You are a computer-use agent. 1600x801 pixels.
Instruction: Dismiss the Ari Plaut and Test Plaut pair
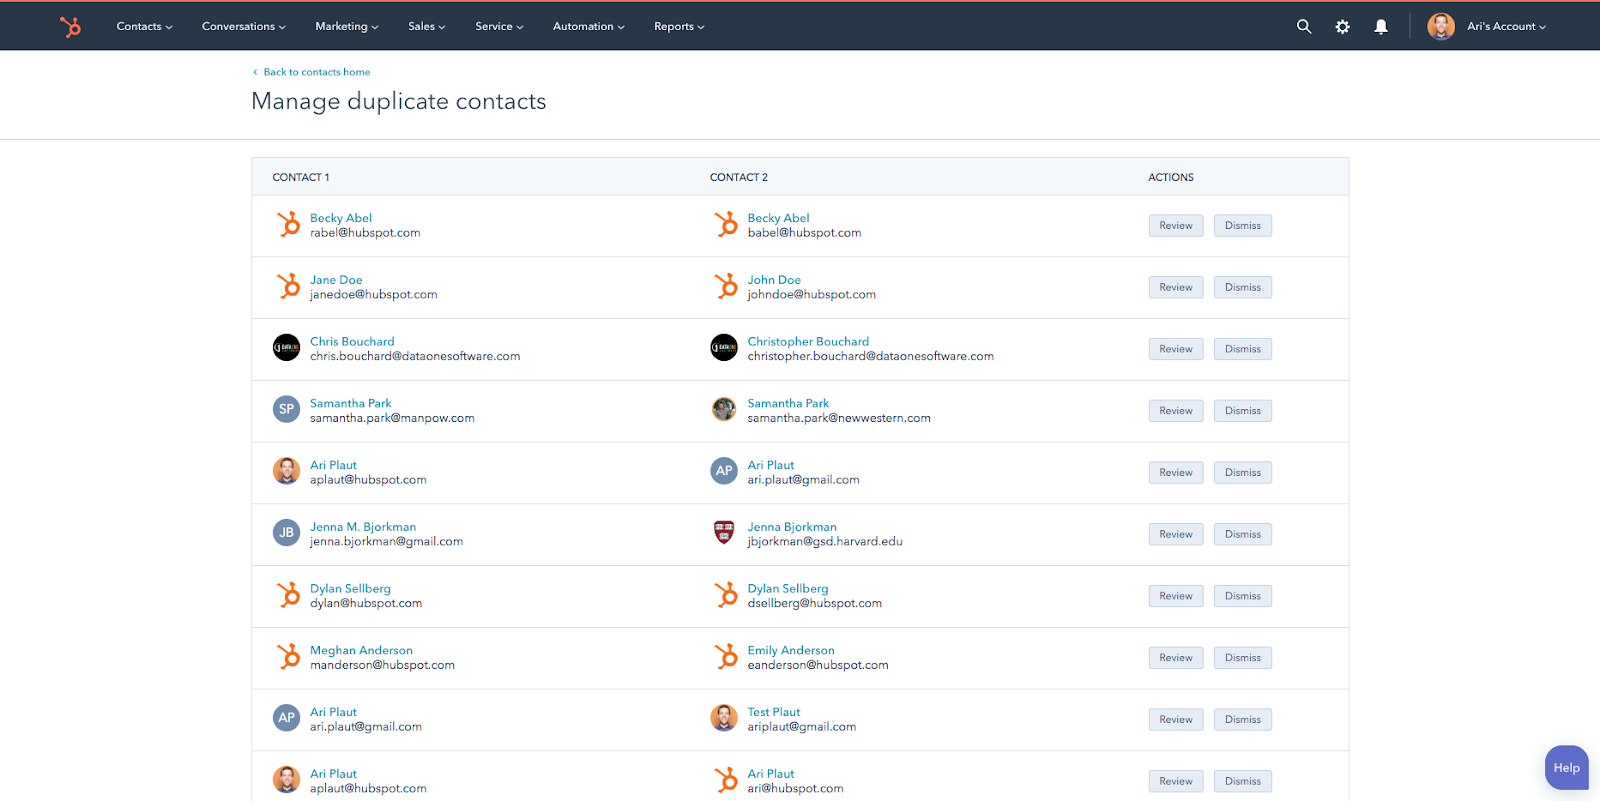1243,720
